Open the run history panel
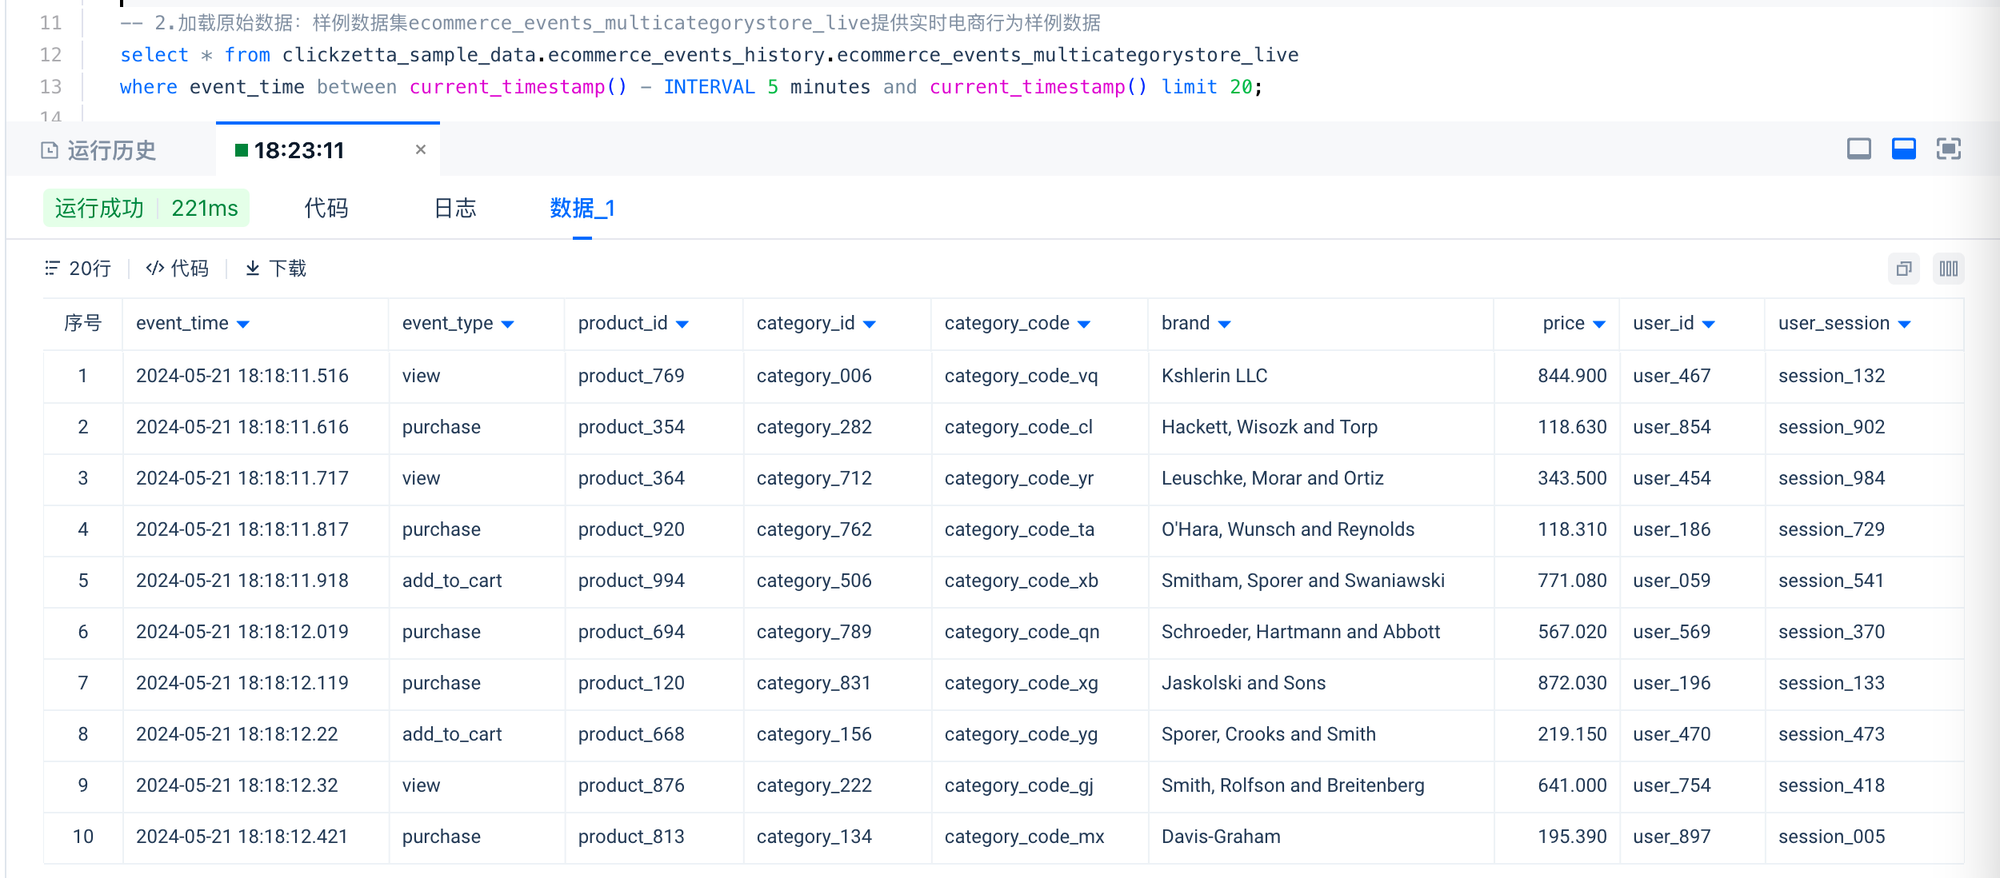The width and height of the screenshot is (2000, 878). 99,151
